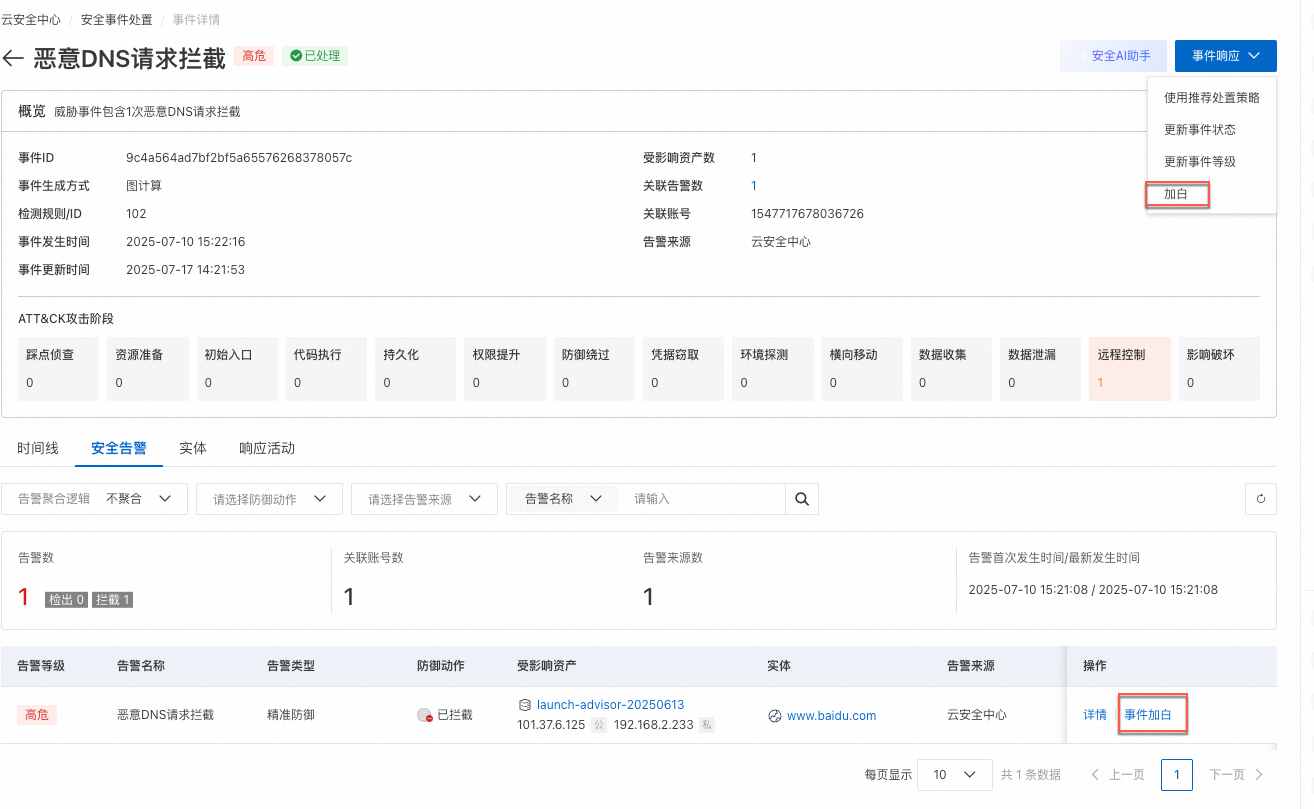Select 加白 from the menu
The width and height of the screenshot is (1314, 809).
(x=1177, y=194)
